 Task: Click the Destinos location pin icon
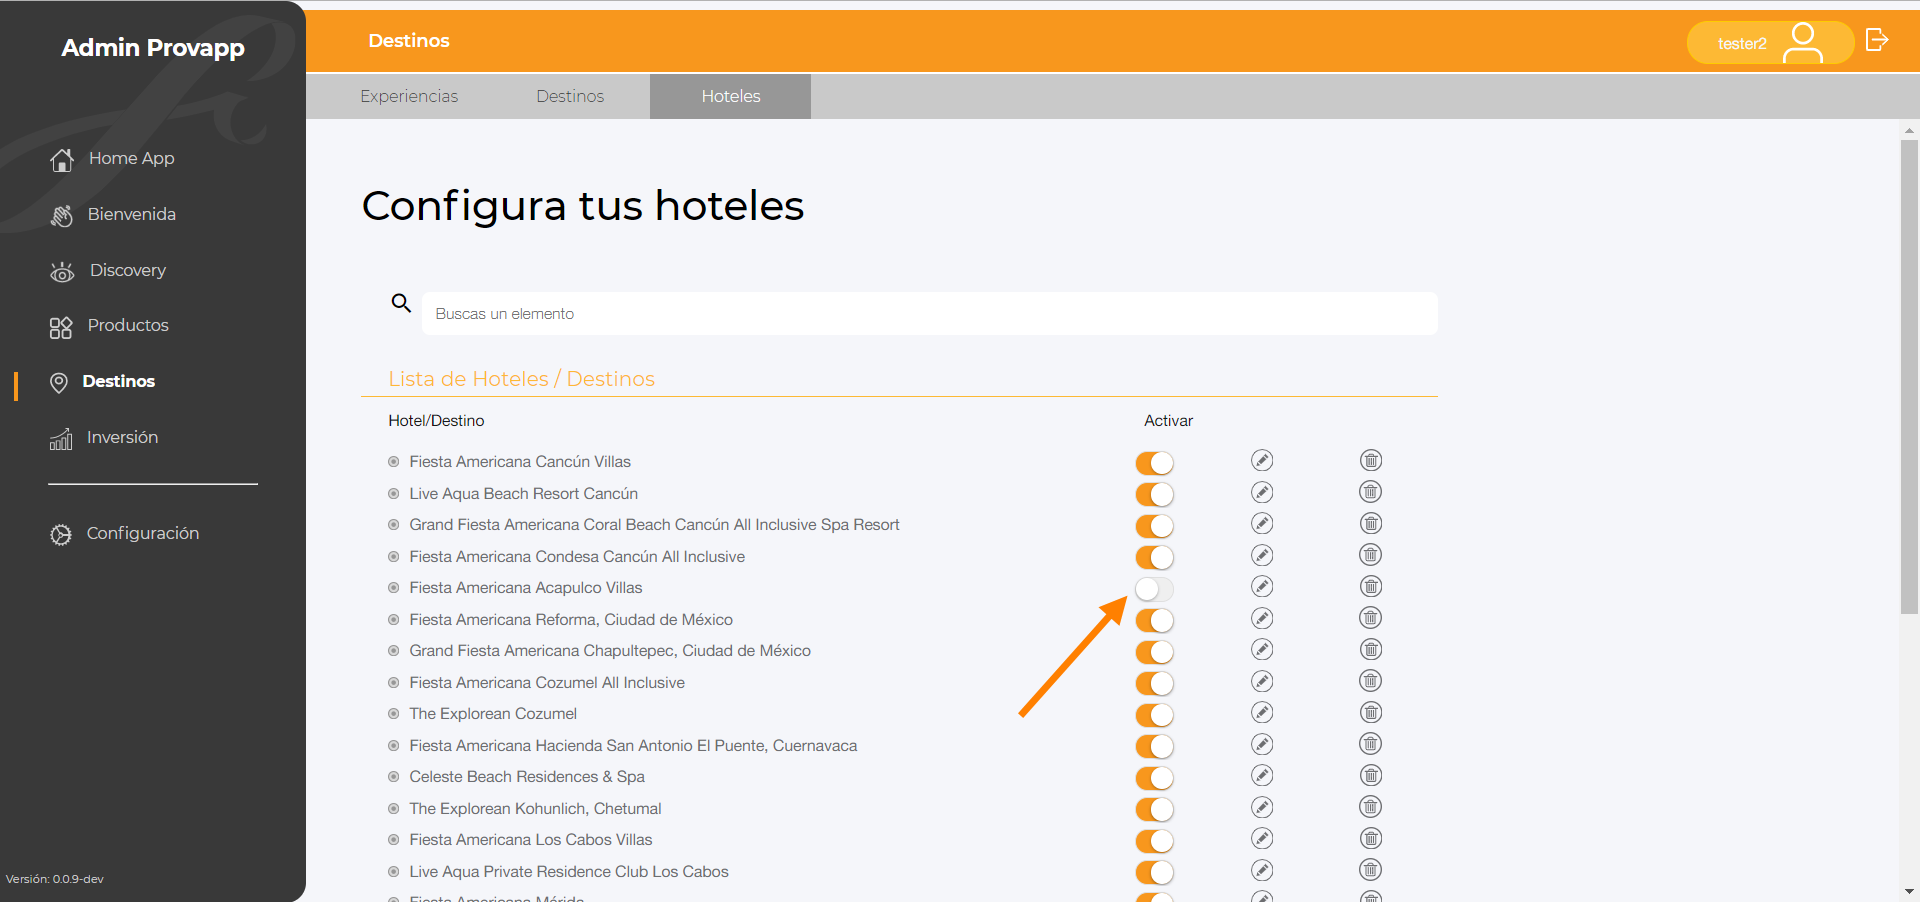tap(59, 382)
